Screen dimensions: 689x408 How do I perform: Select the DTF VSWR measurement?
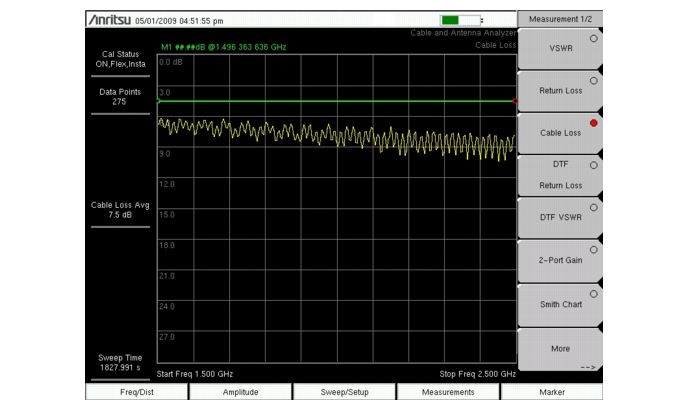tap(559, 217)
